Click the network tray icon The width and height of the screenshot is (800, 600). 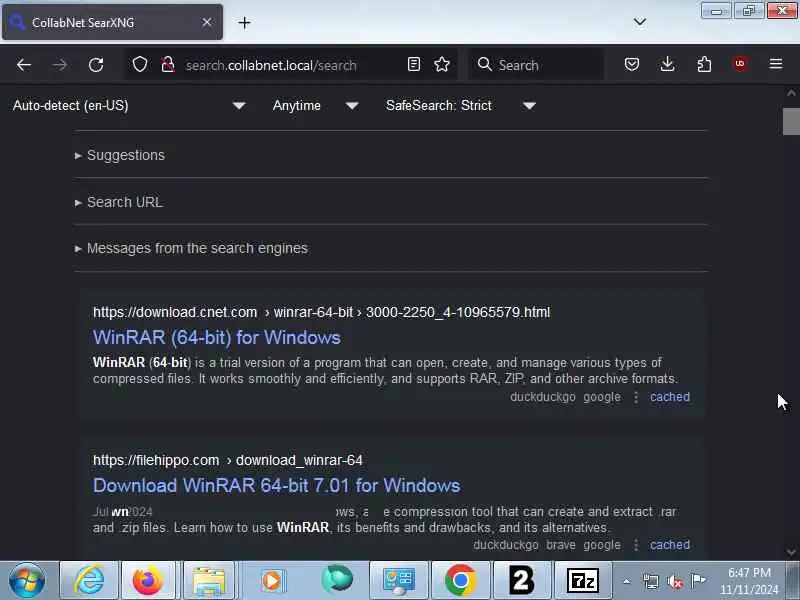pyautogui.click(x=651, y=581)
